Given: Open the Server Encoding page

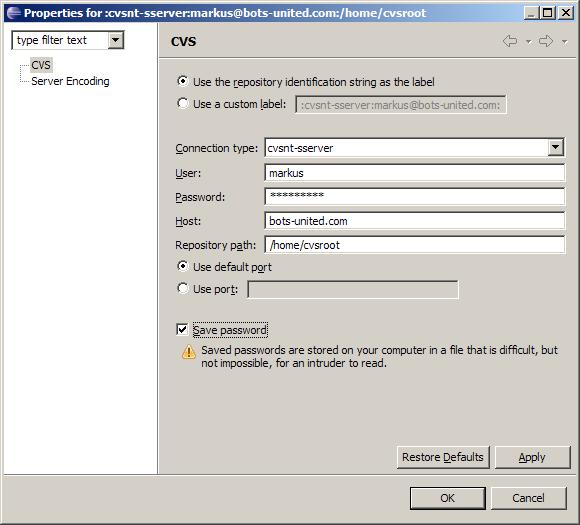Looking at the screenshot, I should [x=70, y=81].
